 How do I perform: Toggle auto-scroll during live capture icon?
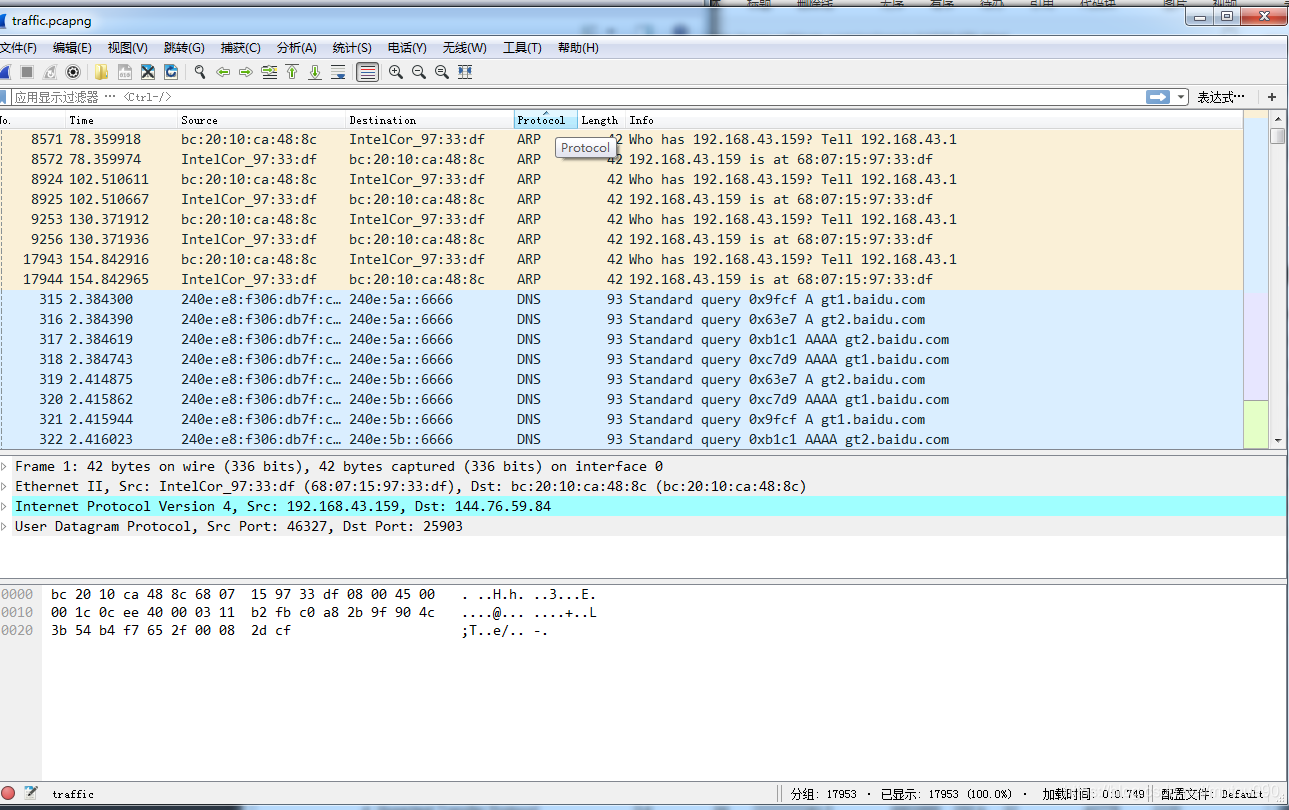coord(338,72)
